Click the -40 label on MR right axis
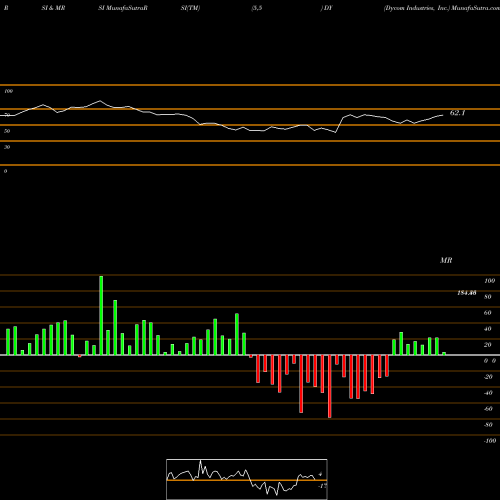 [x=488, y=393]
